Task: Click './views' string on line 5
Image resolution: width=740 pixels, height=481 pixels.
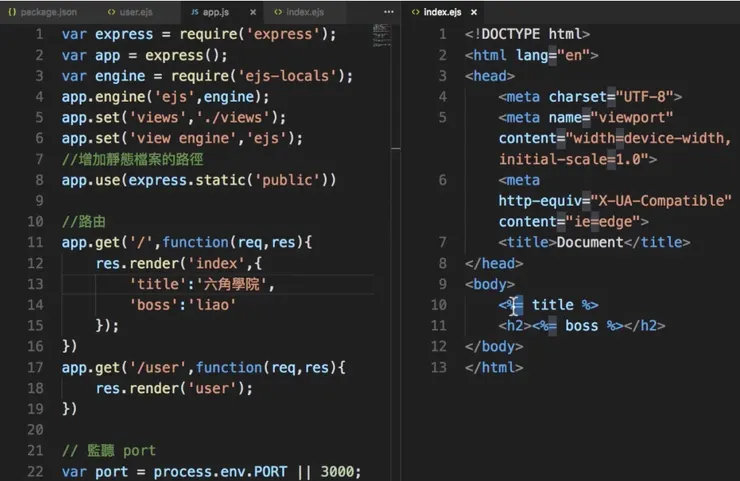Action: pos(234,118)
